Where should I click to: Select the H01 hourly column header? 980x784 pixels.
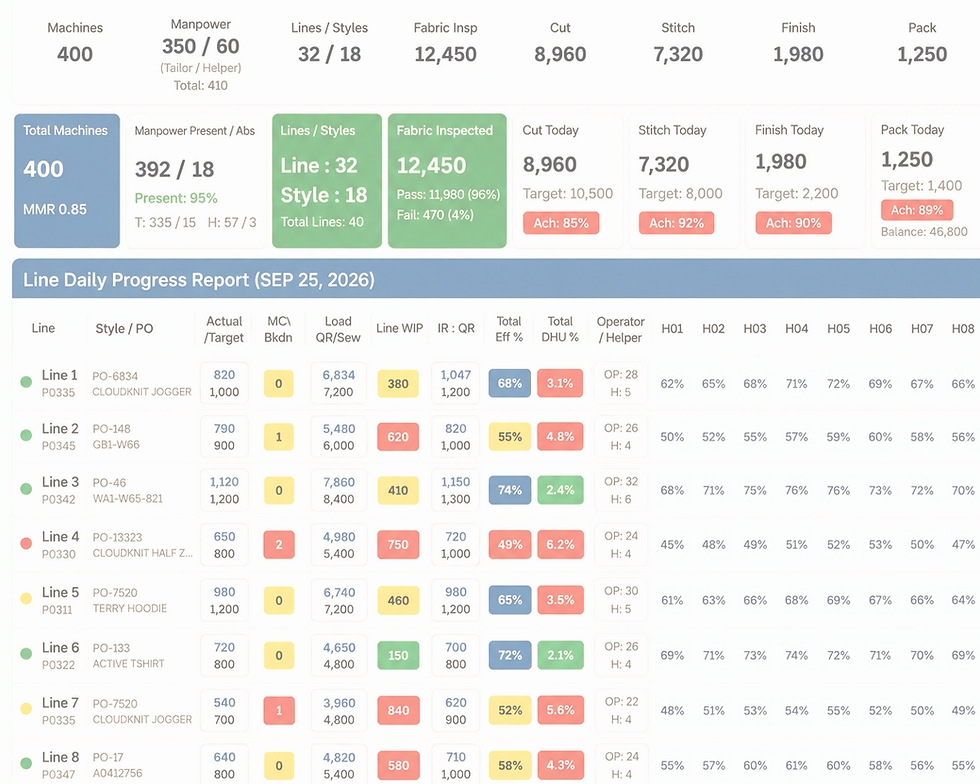[672, 328]
